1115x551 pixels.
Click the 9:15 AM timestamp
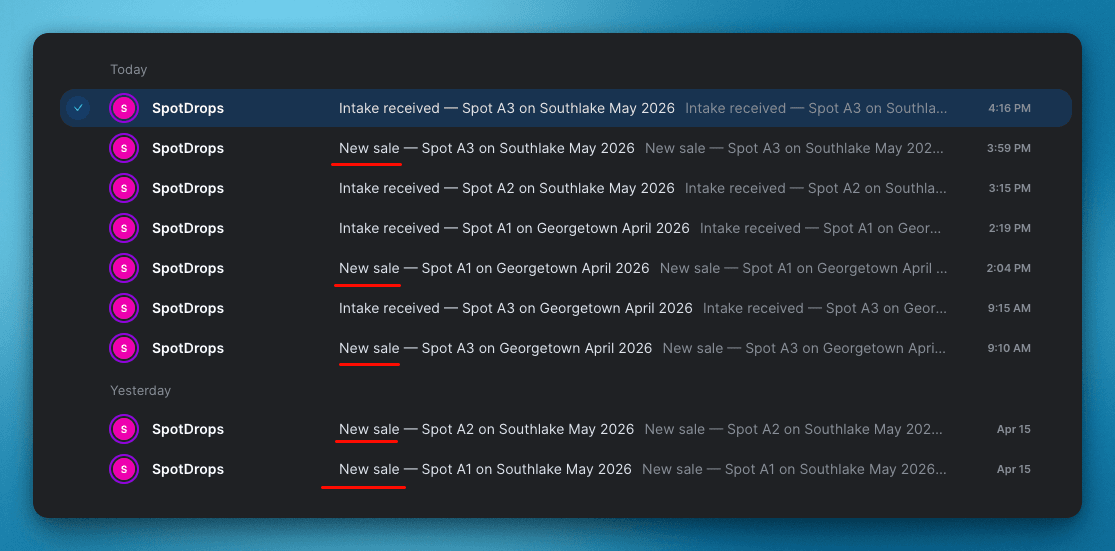click(1009, 308)
